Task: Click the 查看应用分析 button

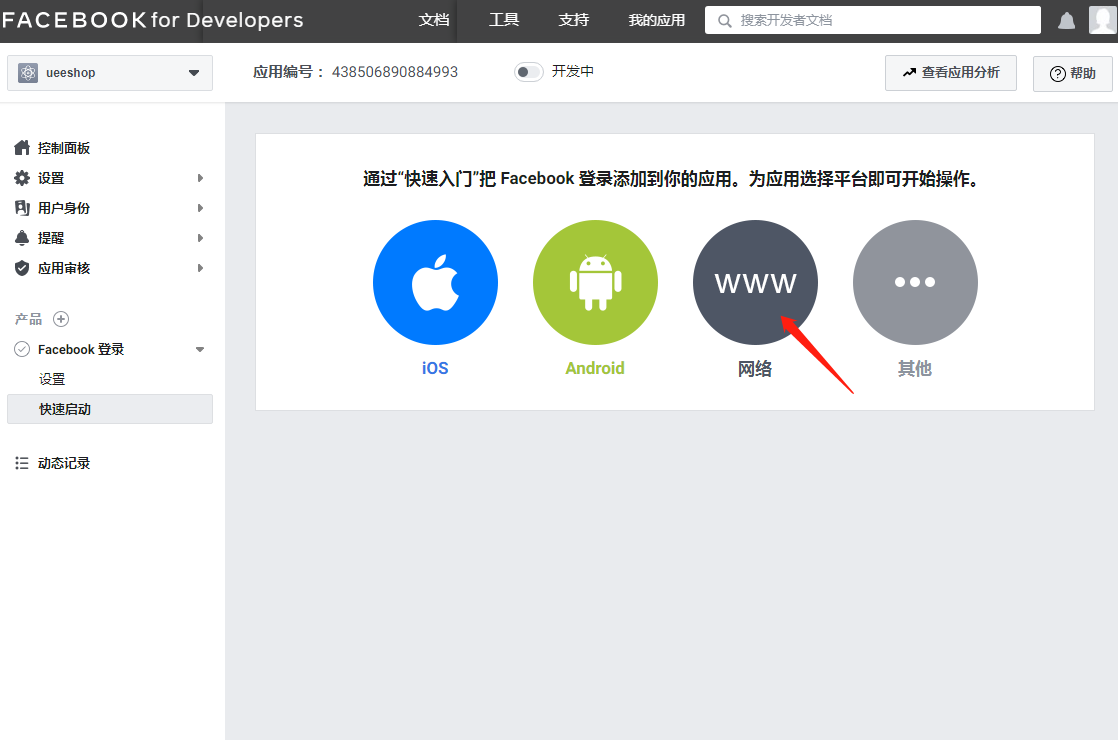Action: point(950,73)
